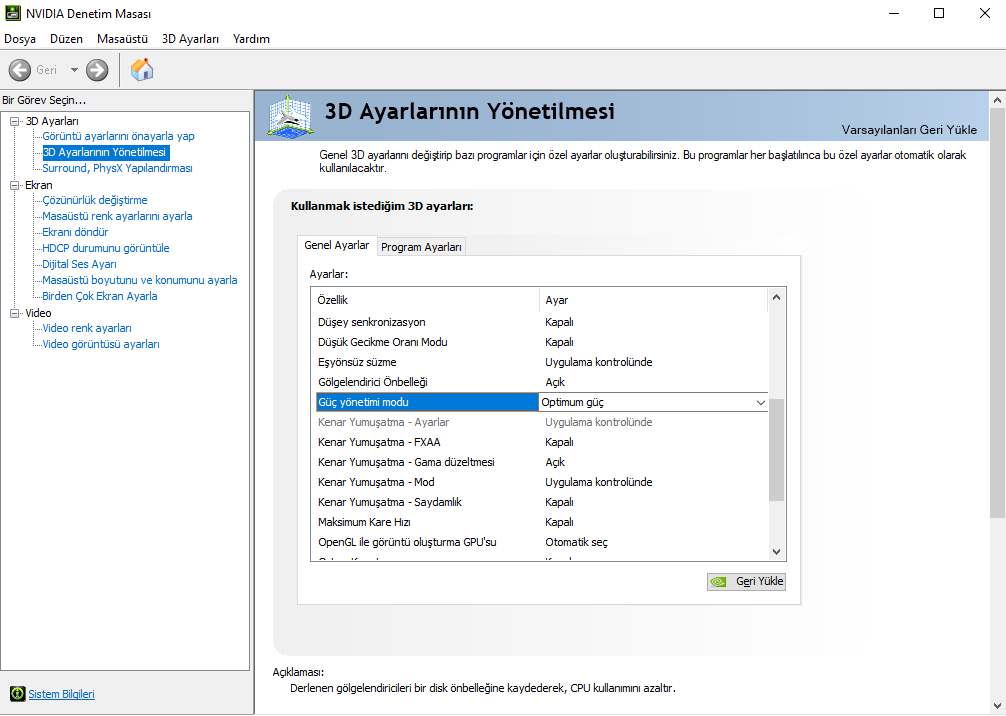Click the Geri Yükle button
Image resolution: width=1006 pixels, height=716 pixels.
pos(746,581)
